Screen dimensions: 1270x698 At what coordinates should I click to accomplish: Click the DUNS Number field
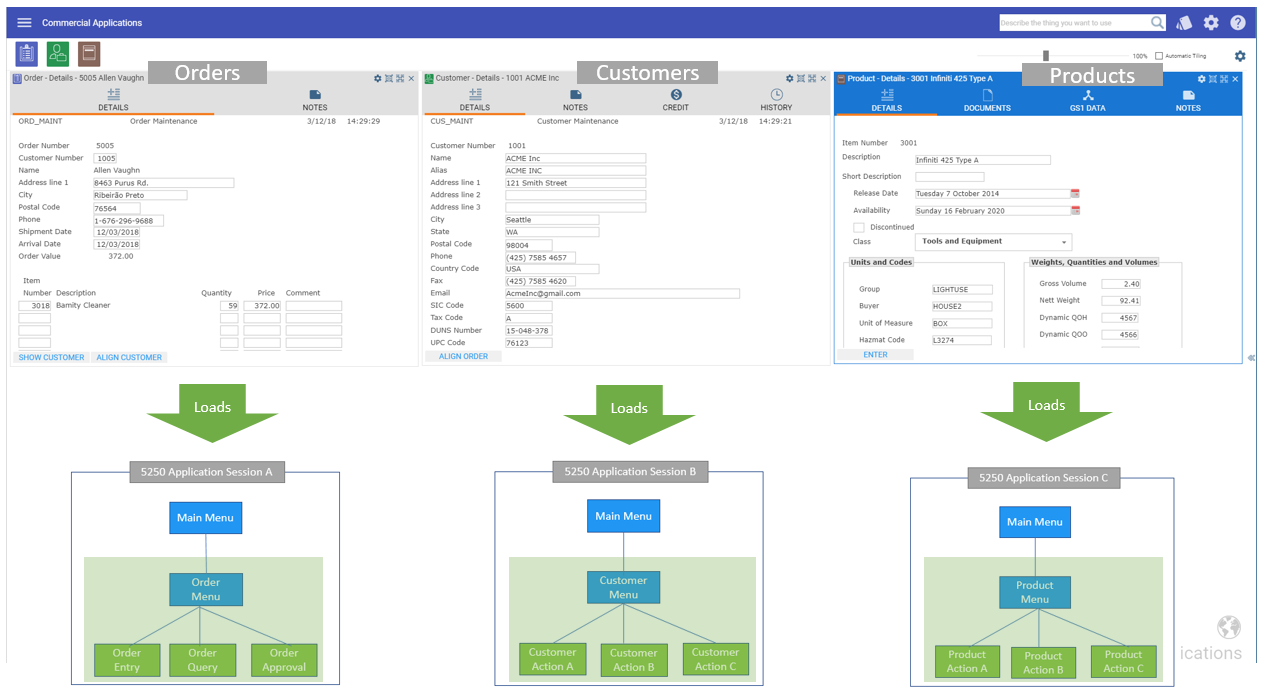click(x=529, y=331)
